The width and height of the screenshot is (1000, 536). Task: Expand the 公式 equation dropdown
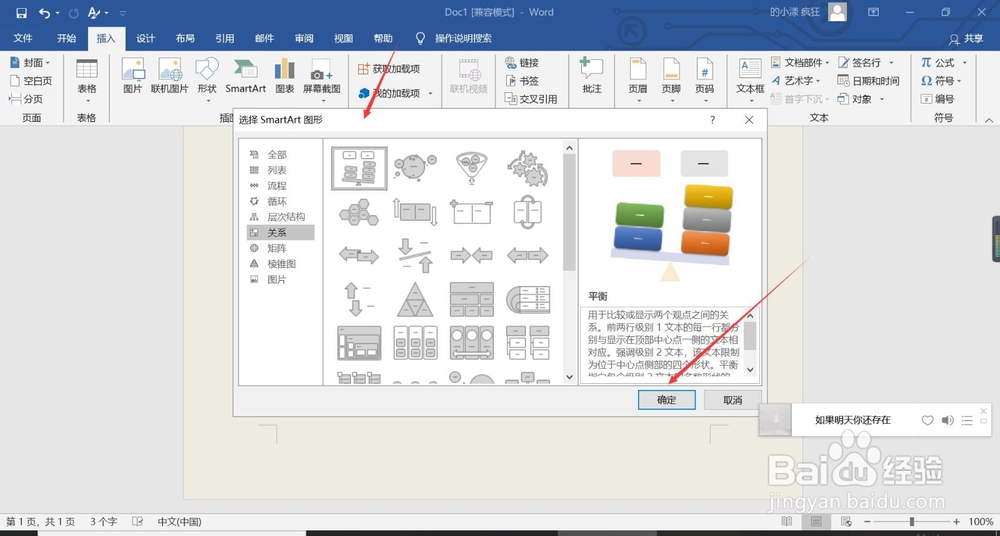[x=965, y=63]
